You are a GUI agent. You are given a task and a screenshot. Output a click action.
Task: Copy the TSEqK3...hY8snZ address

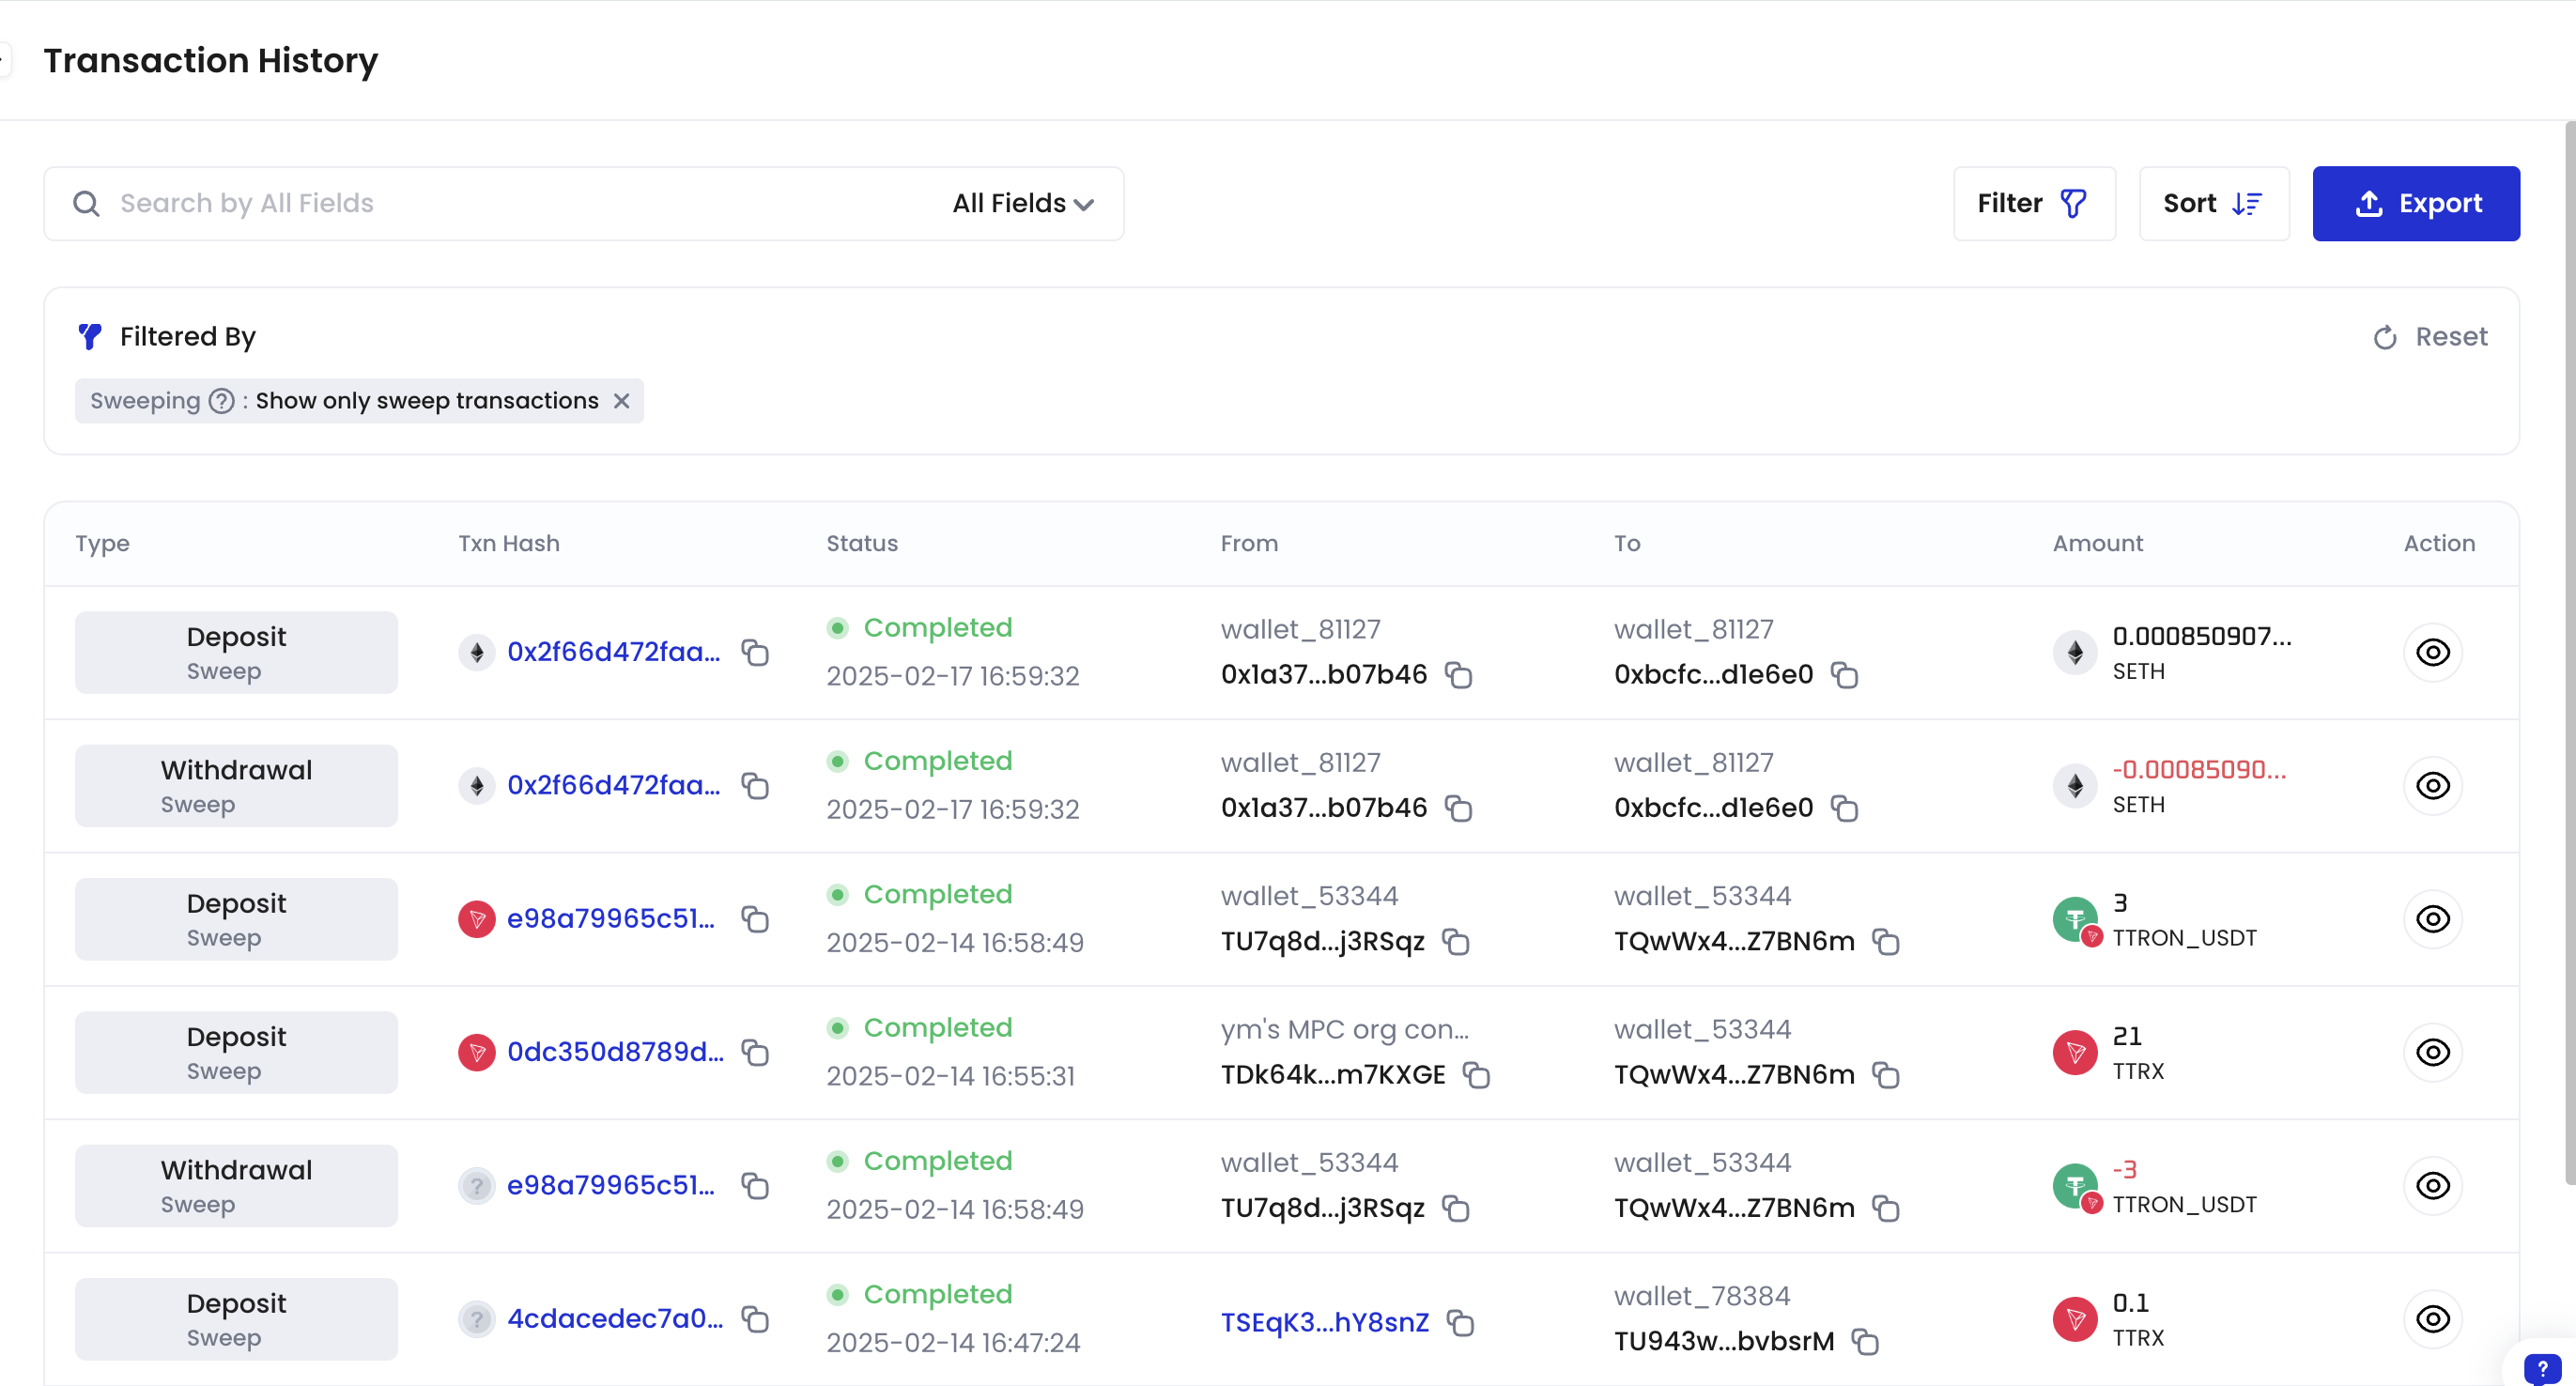[x=1461, y=1323]
